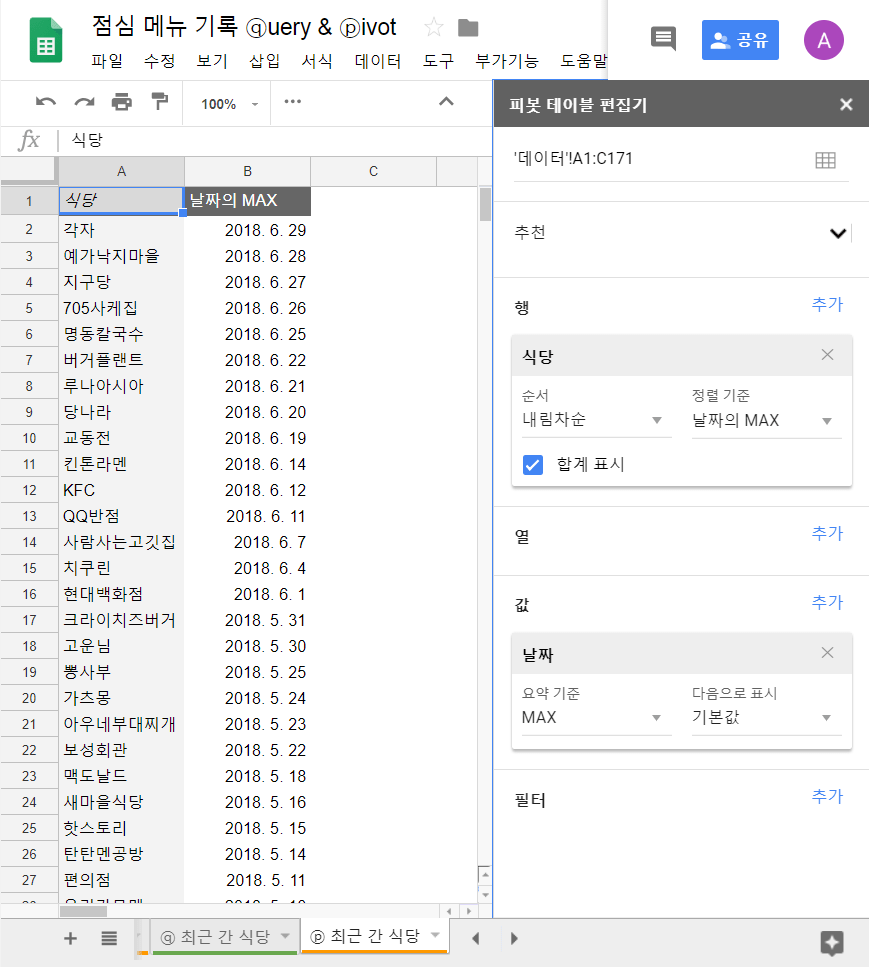Add a new sheet with the plus icon

[x=69, y=938]
